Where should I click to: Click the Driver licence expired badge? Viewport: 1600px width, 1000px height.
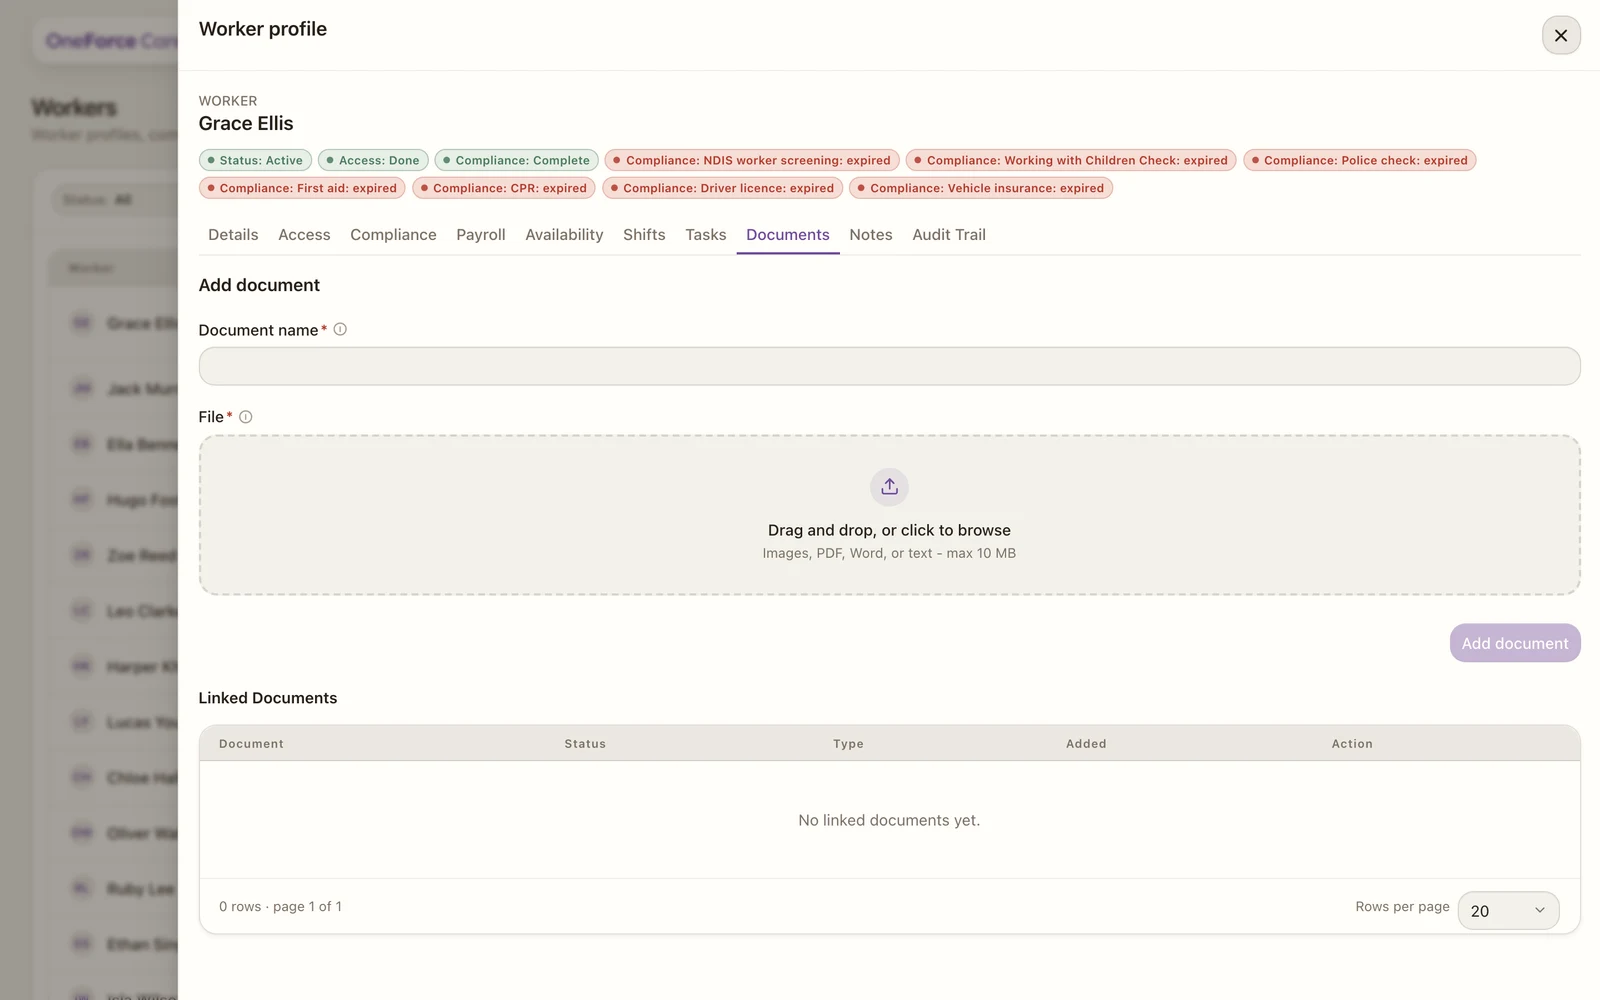coord(722,188)
